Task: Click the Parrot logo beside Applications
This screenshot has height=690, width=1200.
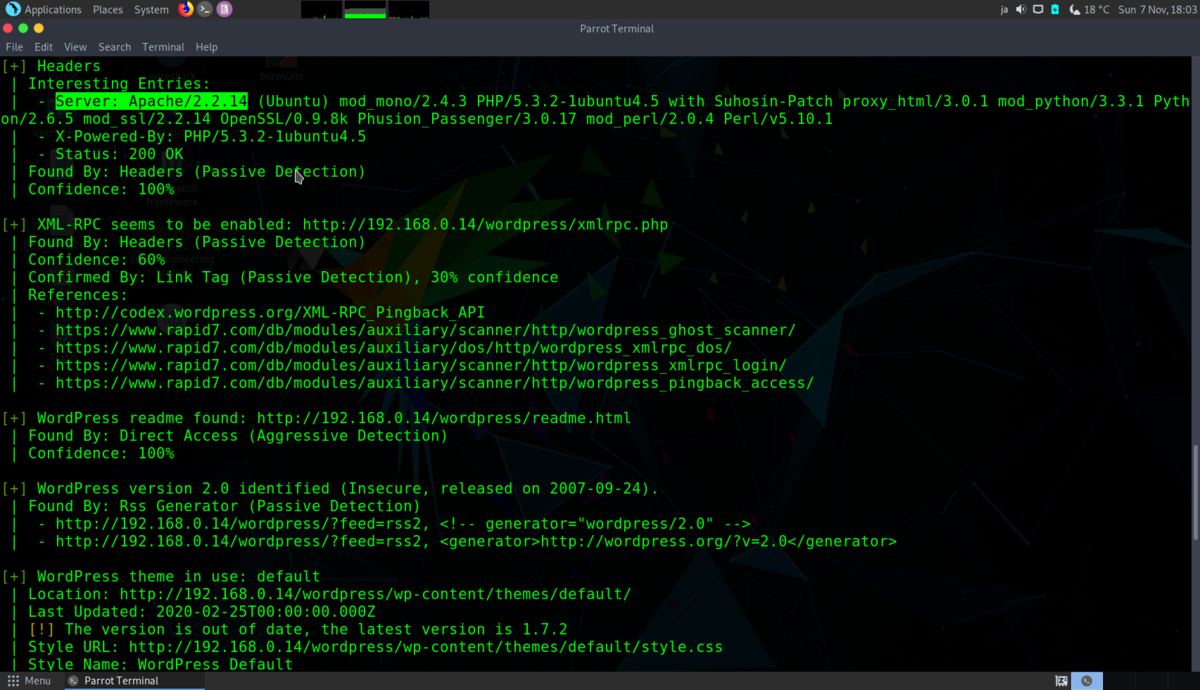Action: [13, 9]
